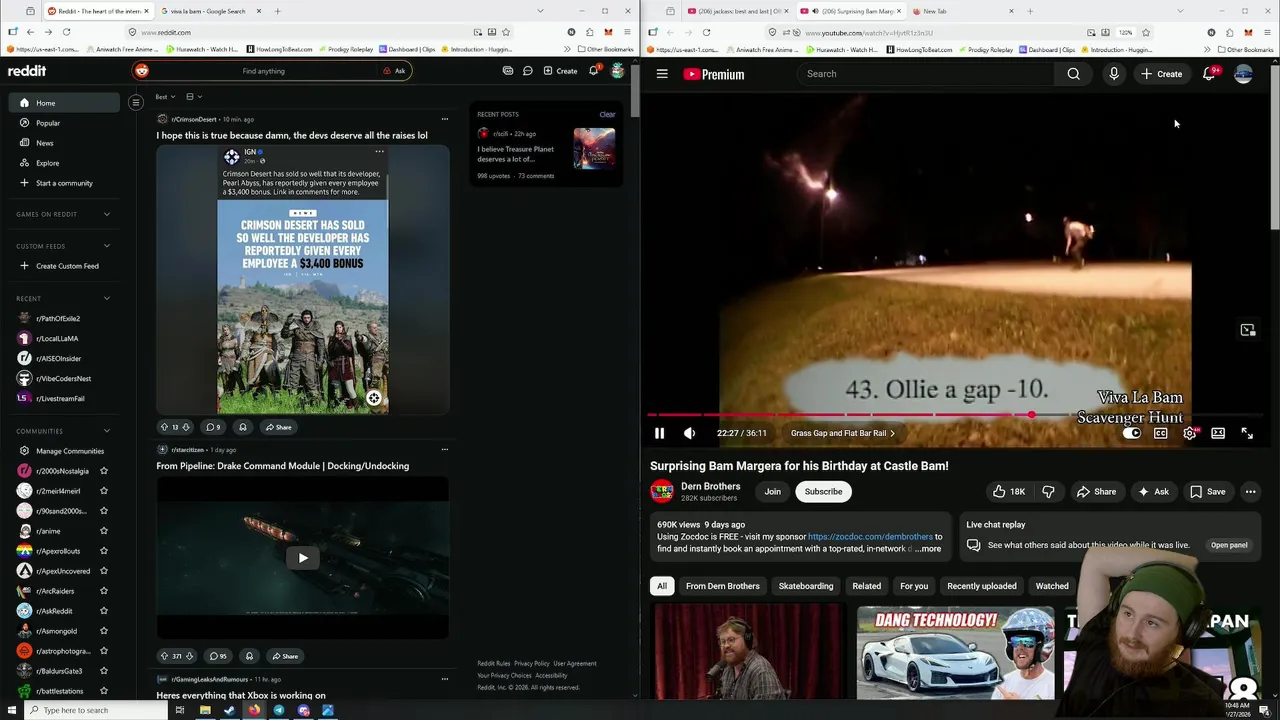Click the YouTube search magnifier button
The height and width of the screenshot is (720, 1280).
coord(1073,74)
